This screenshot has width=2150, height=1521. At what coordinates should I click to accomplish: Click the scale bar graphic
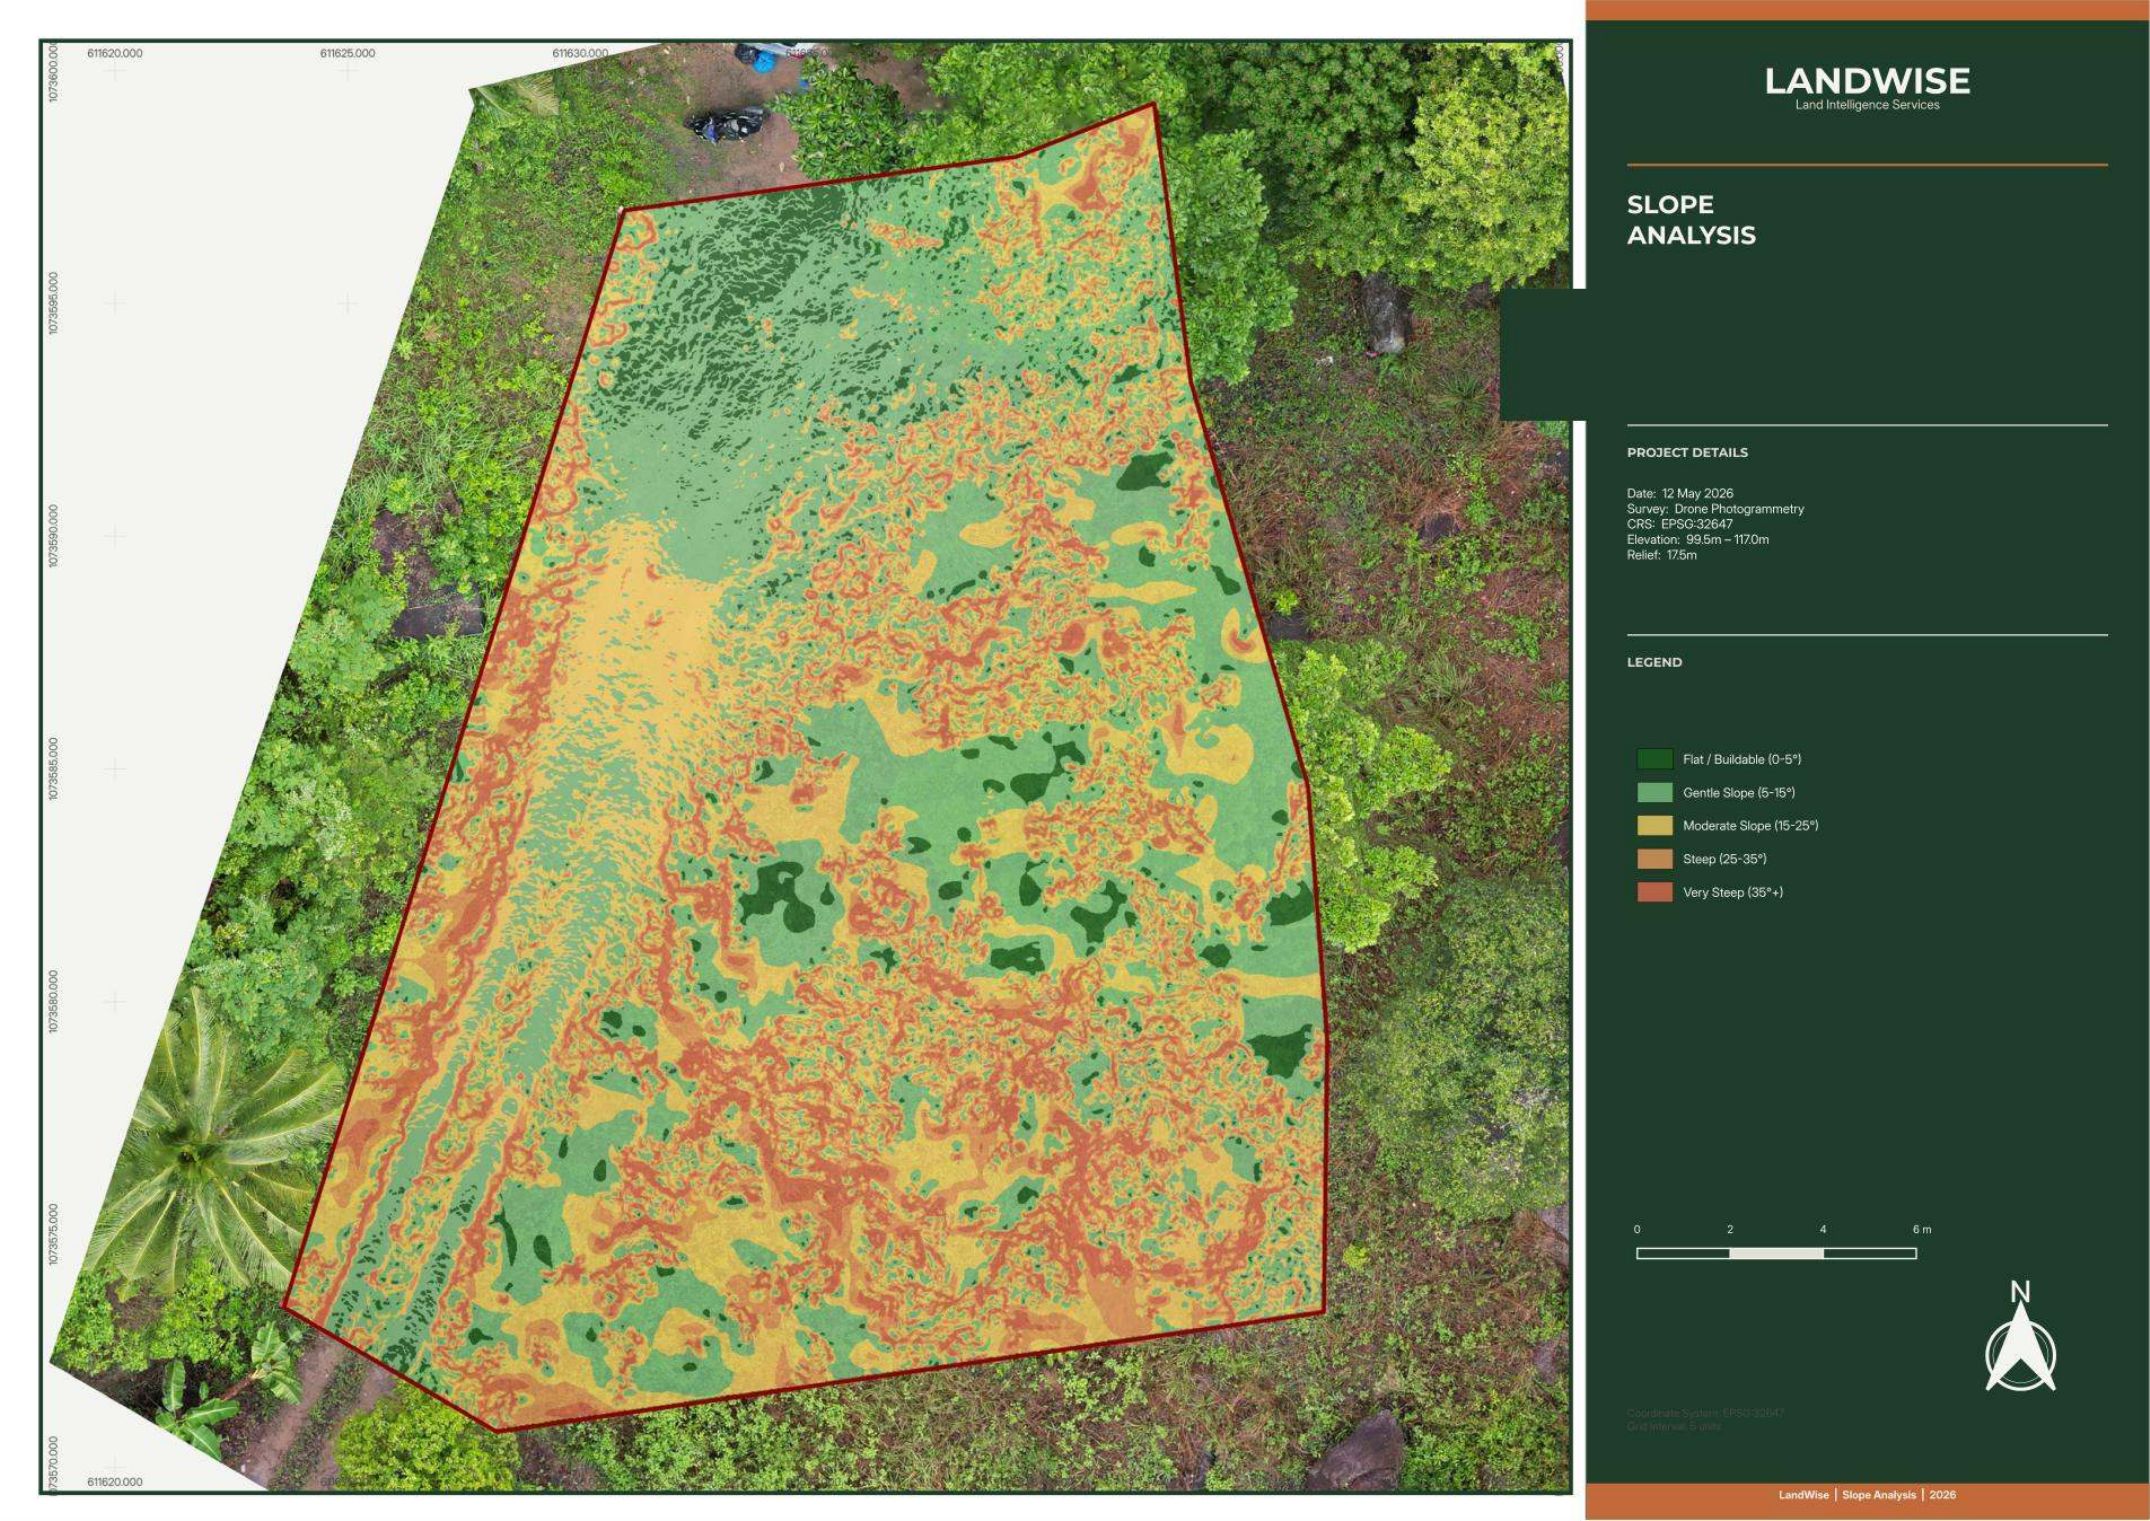pyautogui.click(x=1776, y=1253)
